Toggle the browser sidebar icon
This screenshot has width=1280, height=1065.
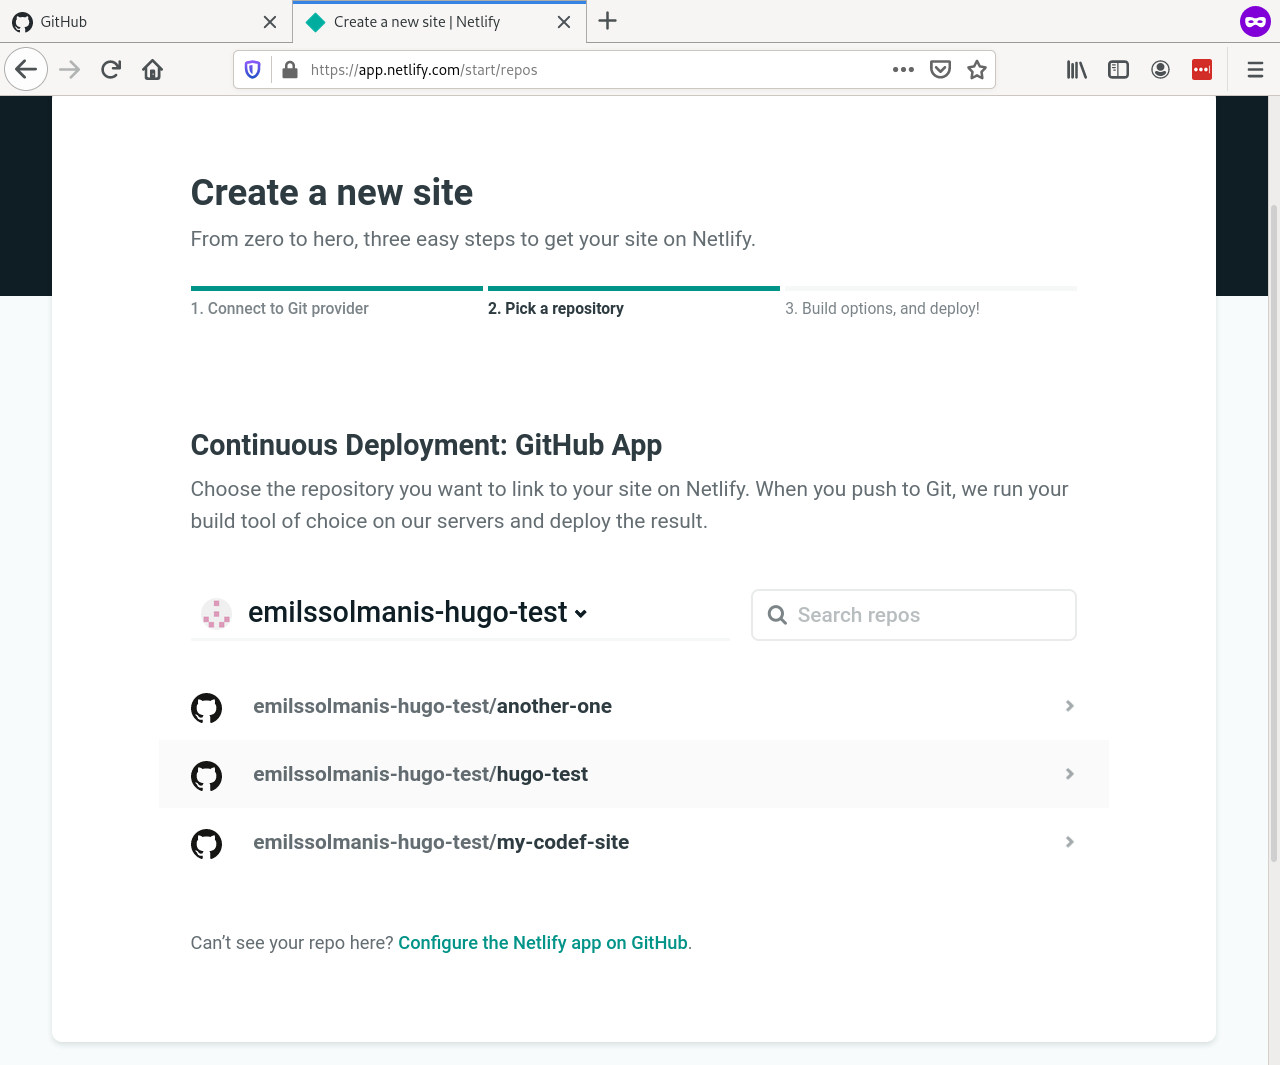[1118, 69]
